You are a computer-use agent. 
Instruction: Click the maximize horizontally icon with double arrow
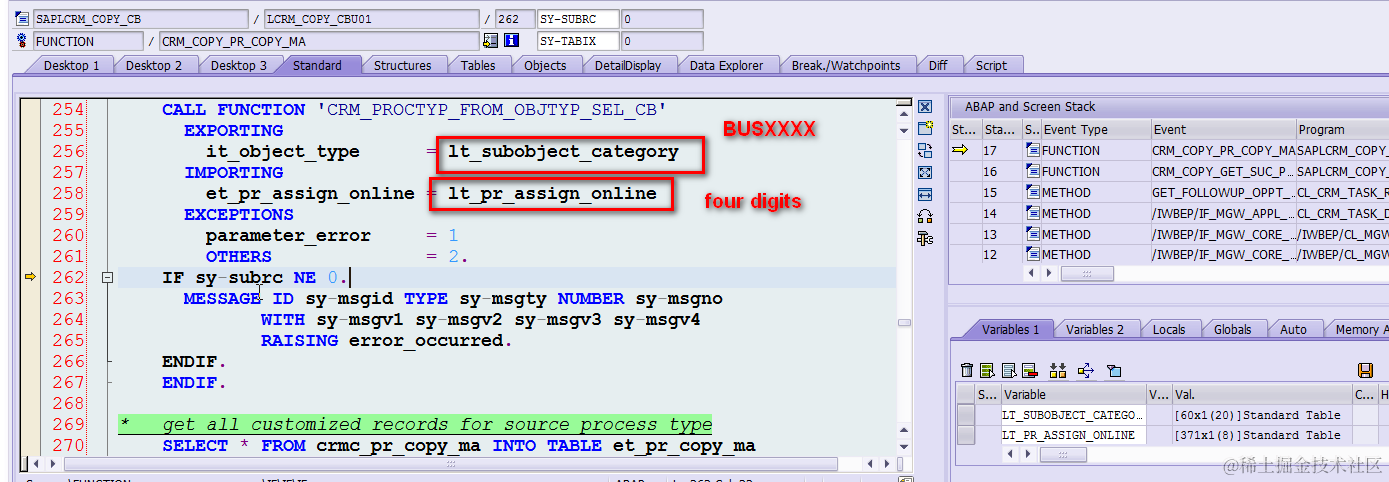[x=925, y=195]
